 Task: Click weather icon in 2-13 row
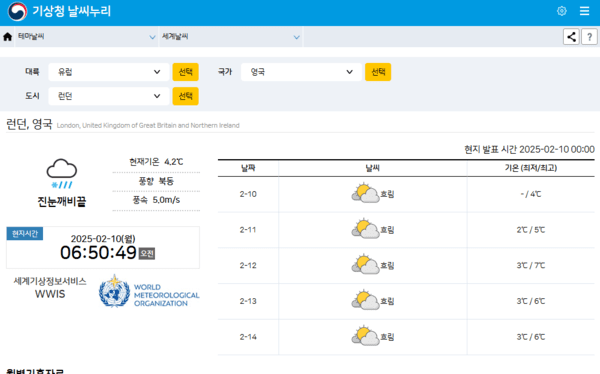365,301
